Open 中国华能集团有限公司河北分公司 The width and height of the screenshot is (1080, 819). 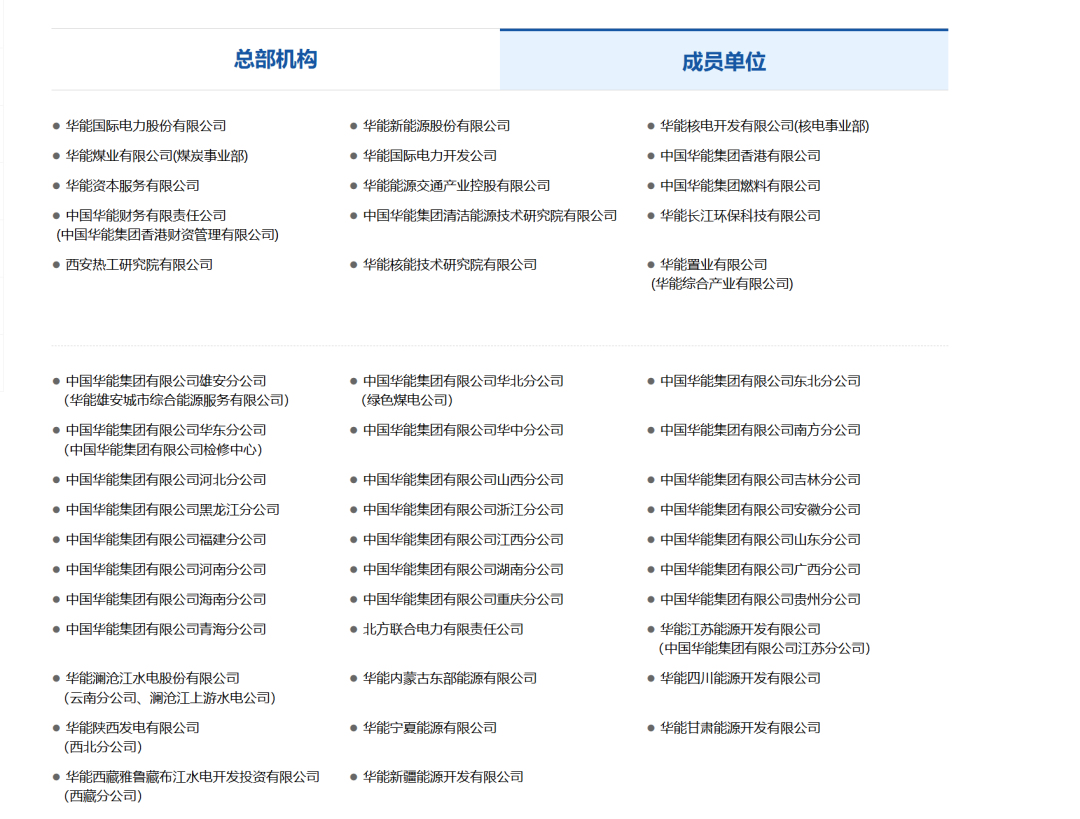[166, 479]
